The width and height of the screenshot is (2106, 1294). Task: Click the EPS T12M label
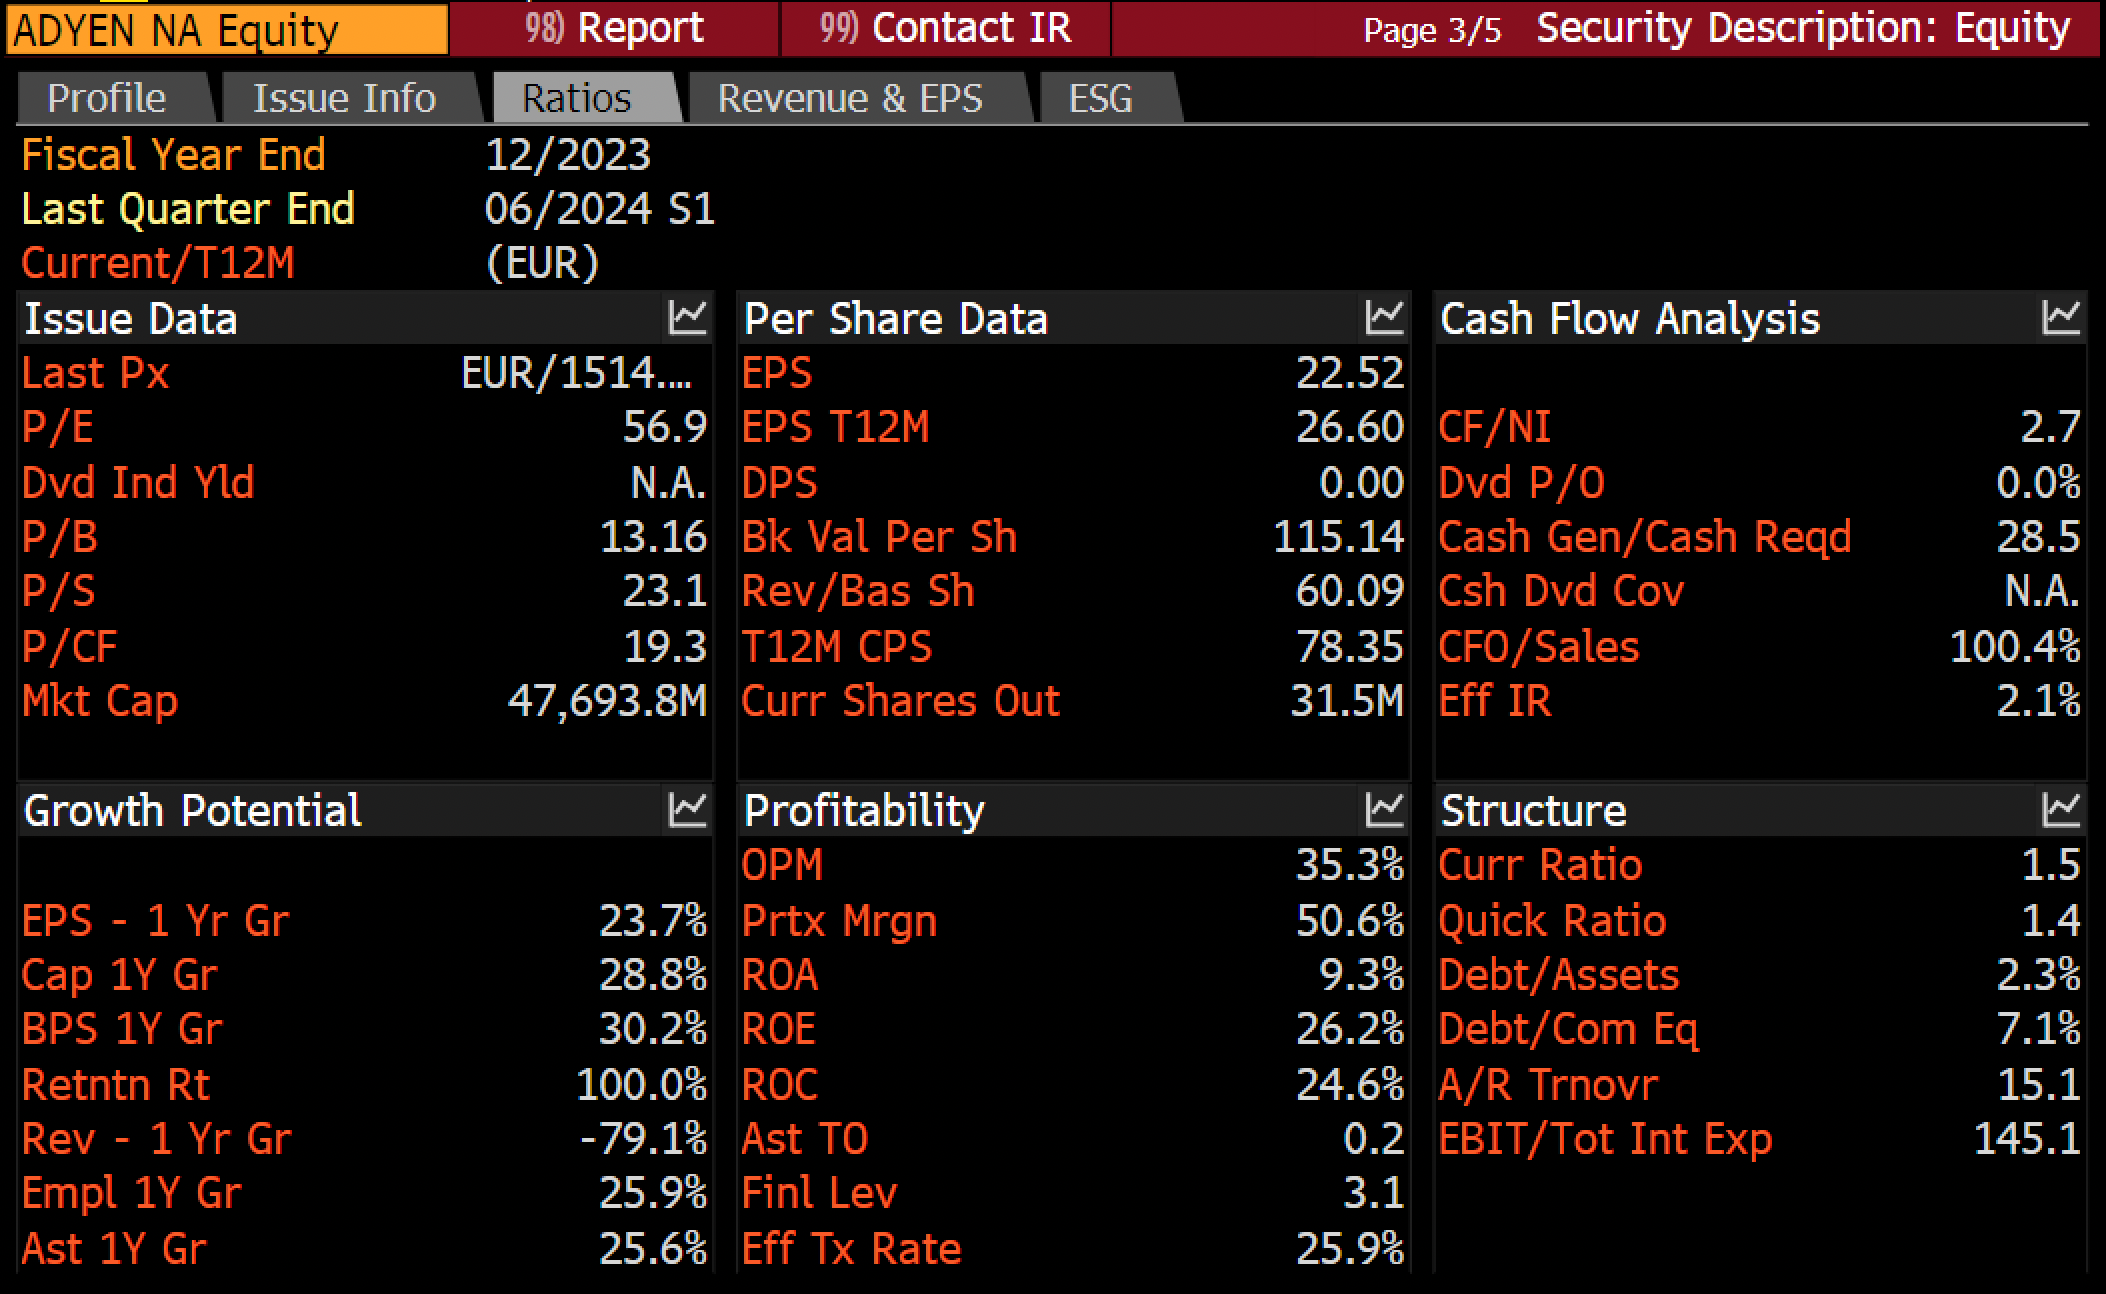[x=835, y=428]
